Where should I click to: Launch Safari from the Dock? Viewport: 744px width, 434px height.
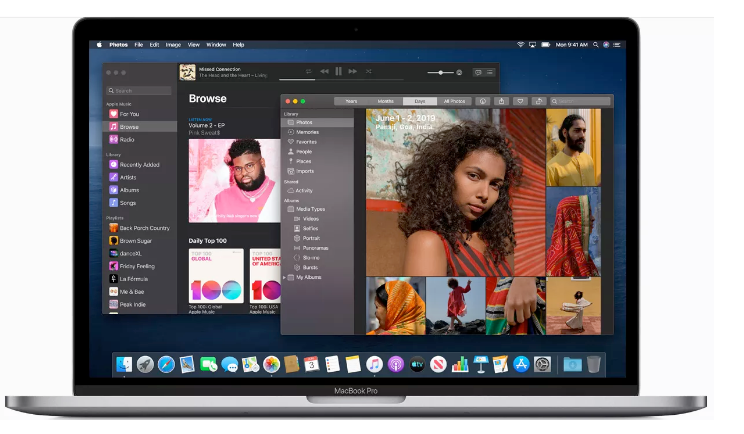166,364
